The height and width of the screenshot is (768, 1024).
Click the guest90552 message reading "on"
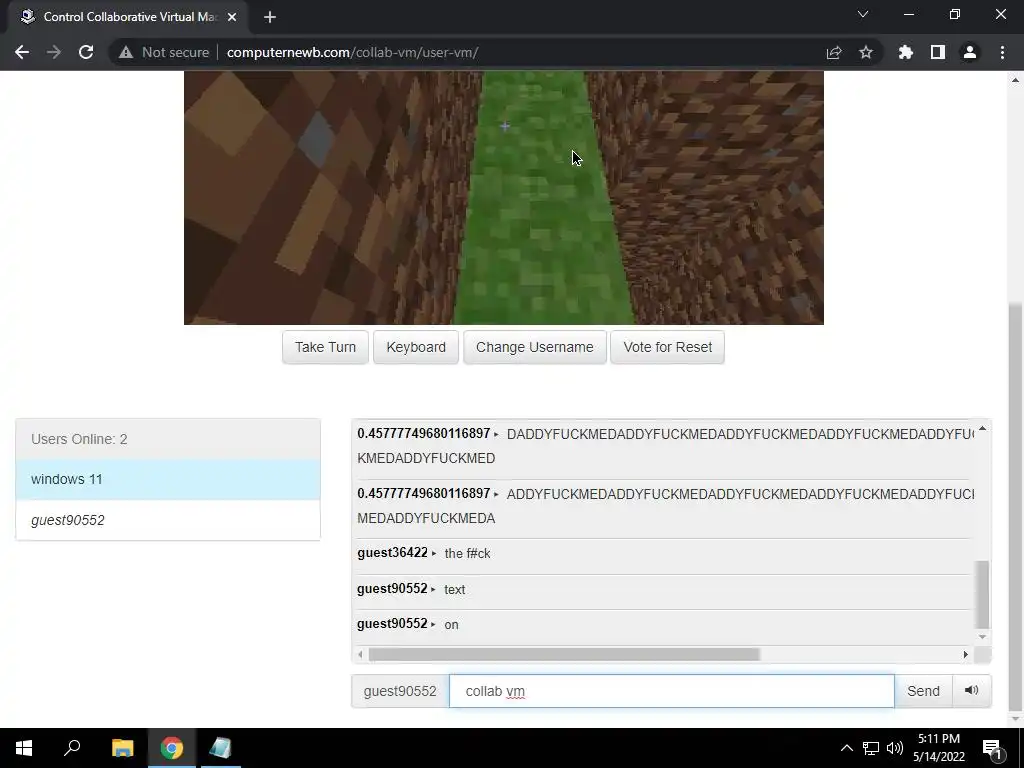[x=663, y=624]
